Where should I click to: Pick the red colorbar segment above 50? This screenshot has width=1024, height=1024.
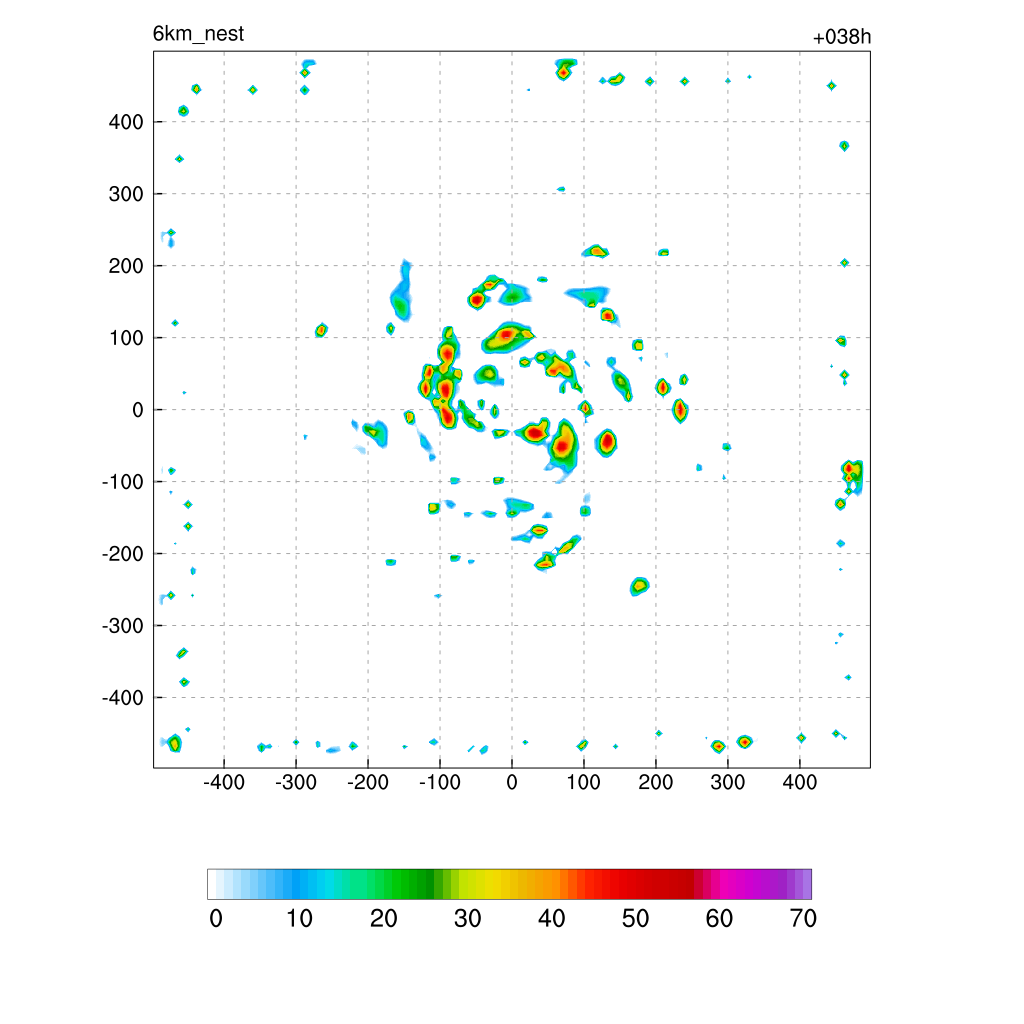click(639, 884)
